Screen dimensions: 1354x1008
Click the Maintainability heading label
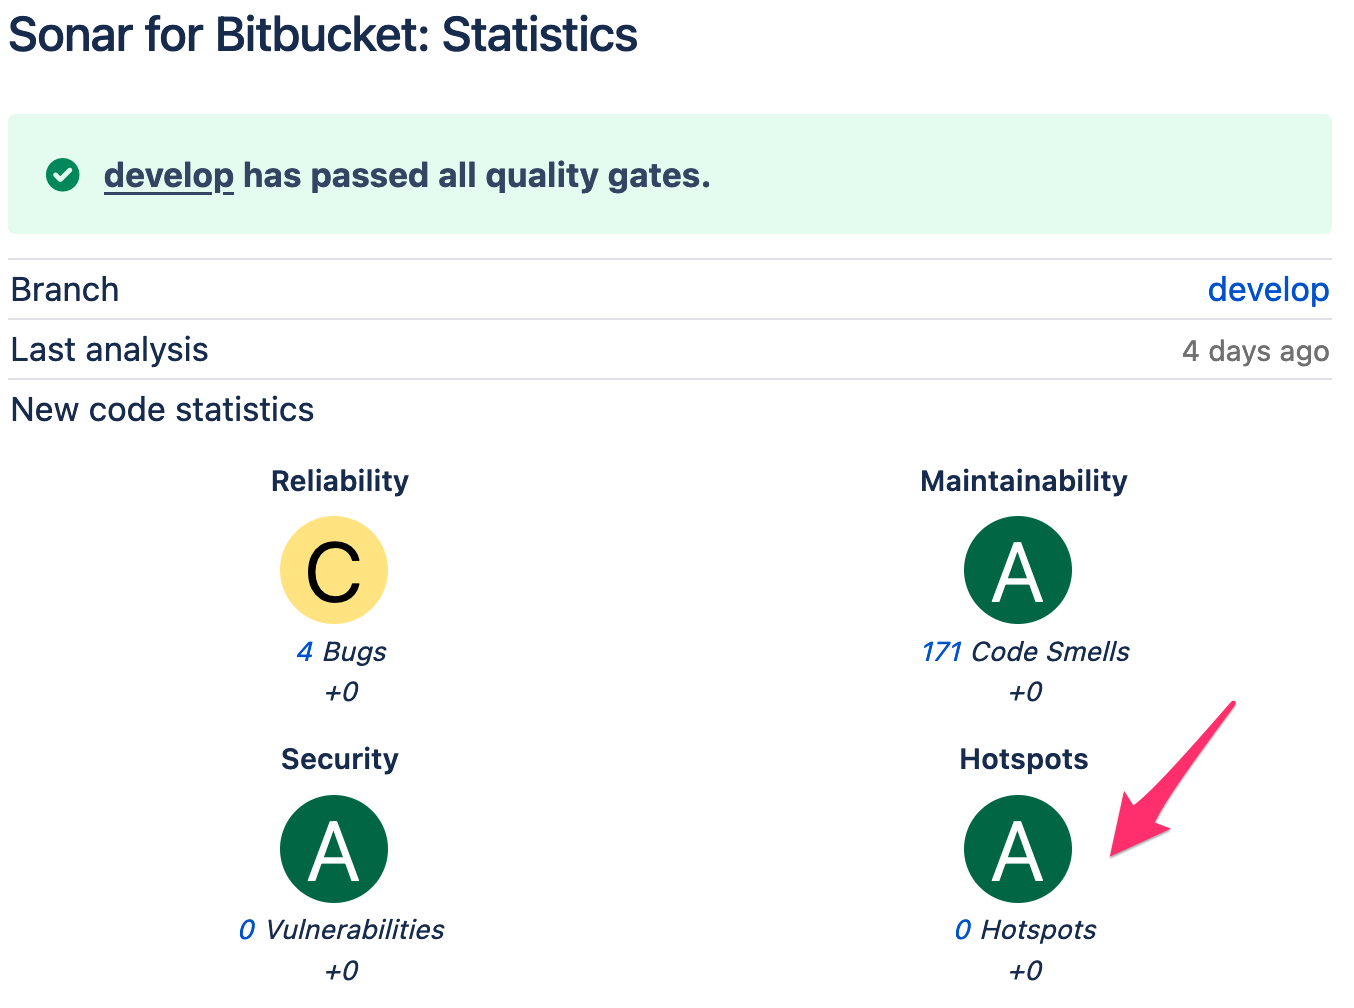pos(1023,481)
